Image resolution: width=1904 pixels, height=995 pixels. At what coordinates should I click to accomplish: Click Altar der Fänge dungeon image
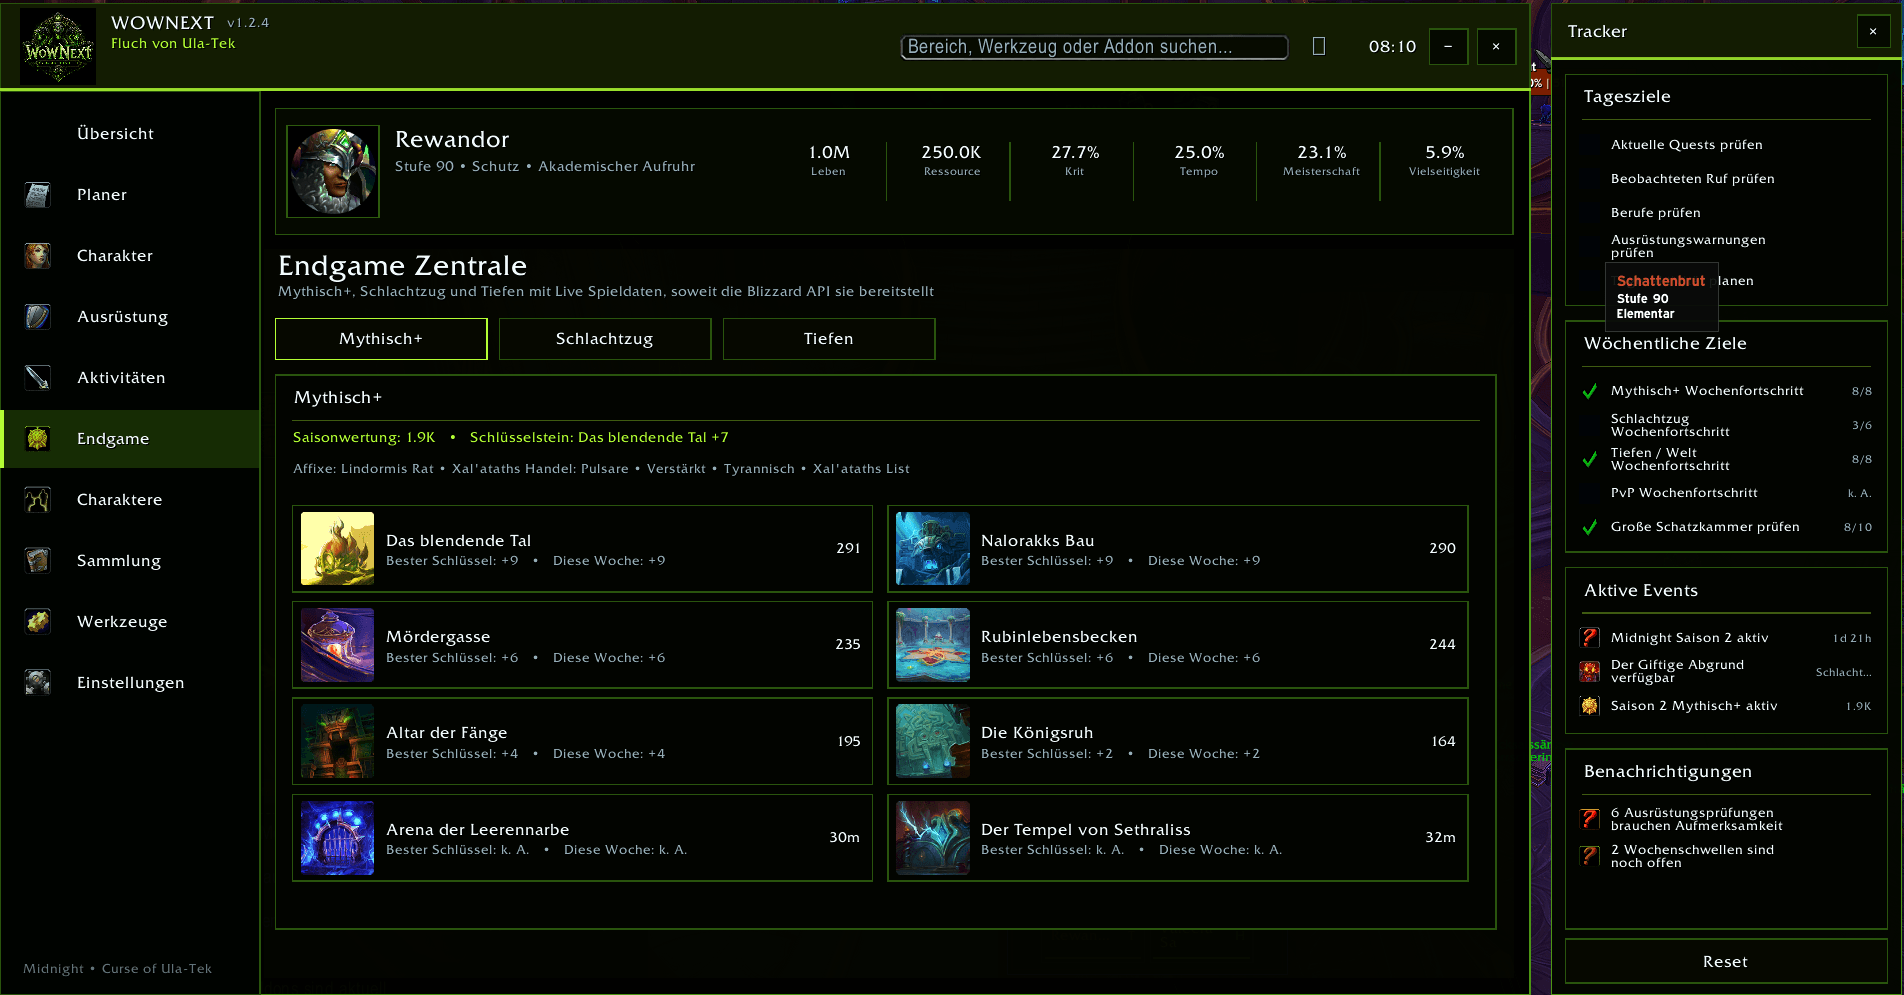click(338, 741)
